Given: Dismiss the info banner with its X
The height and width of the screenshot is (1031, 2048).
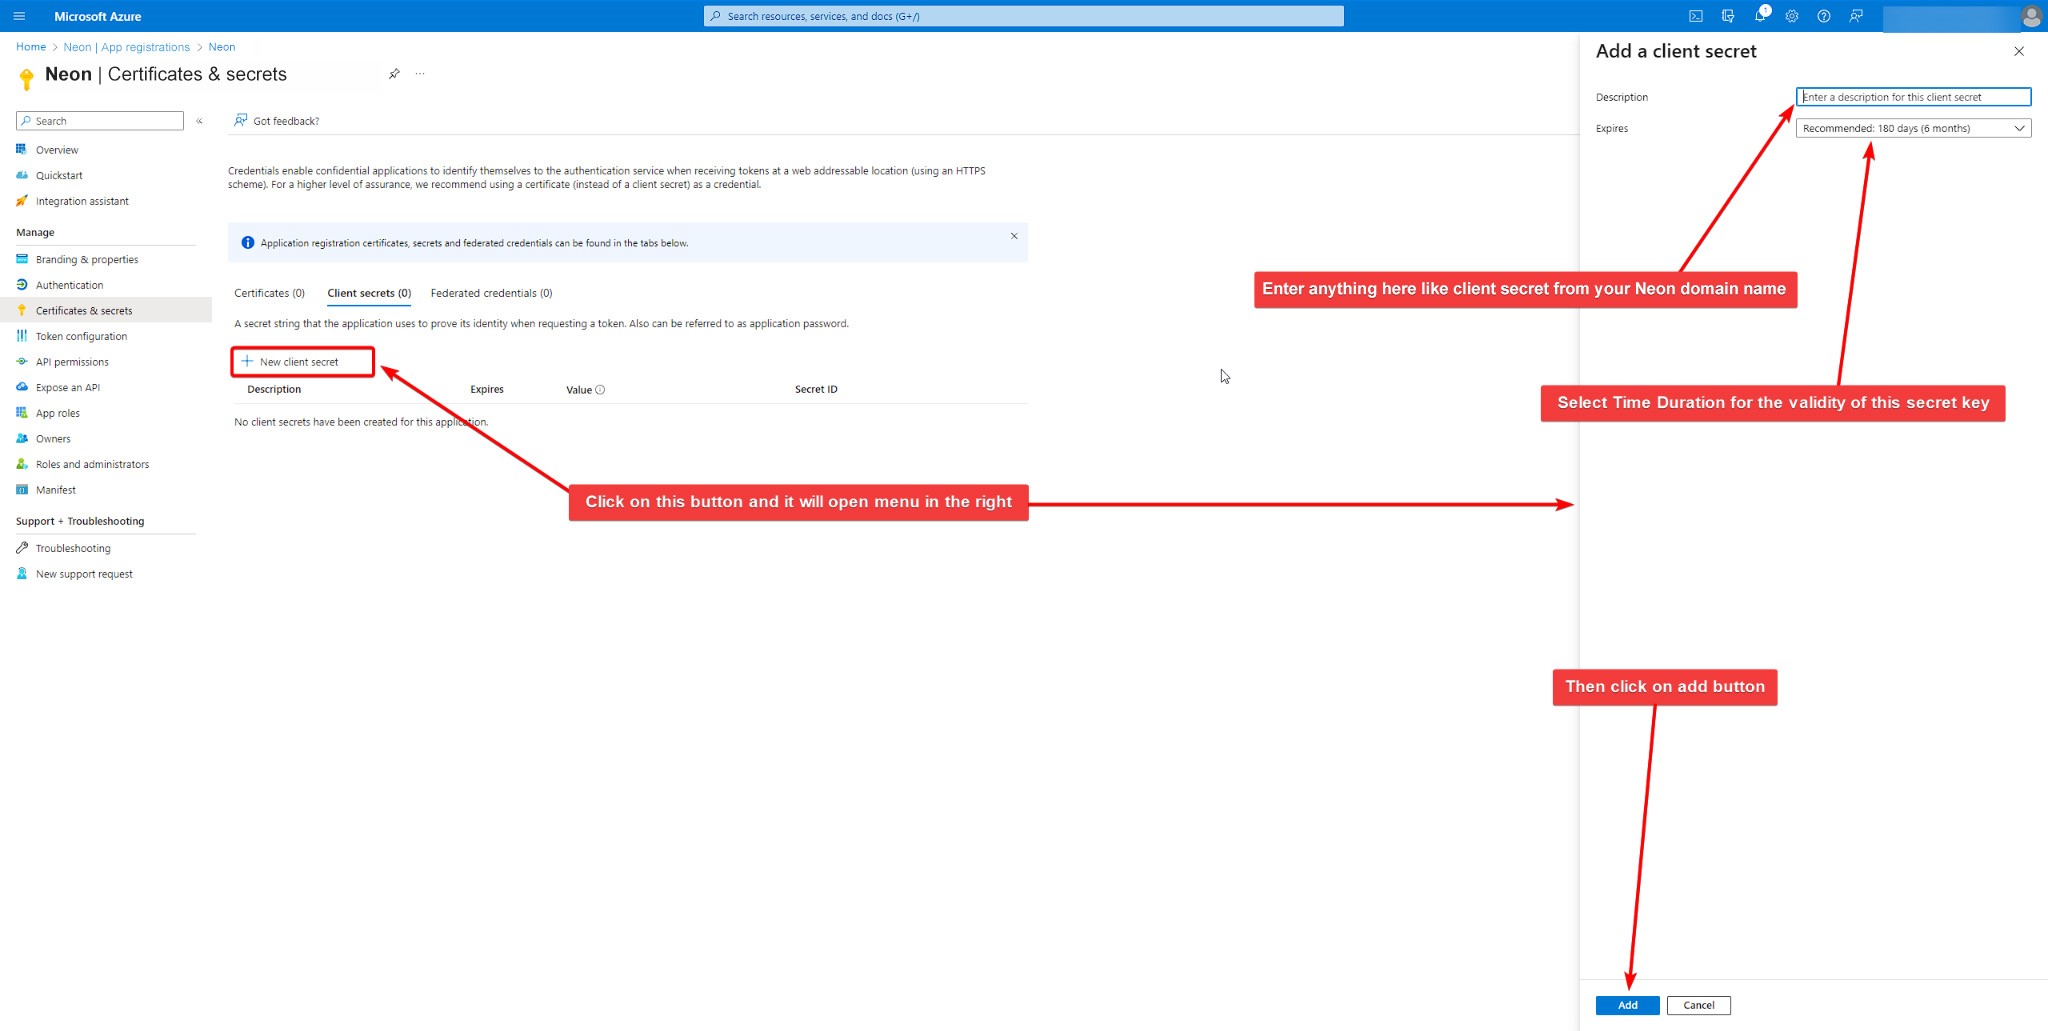Looking at the screenshot, I should [x=1014, y=236].
